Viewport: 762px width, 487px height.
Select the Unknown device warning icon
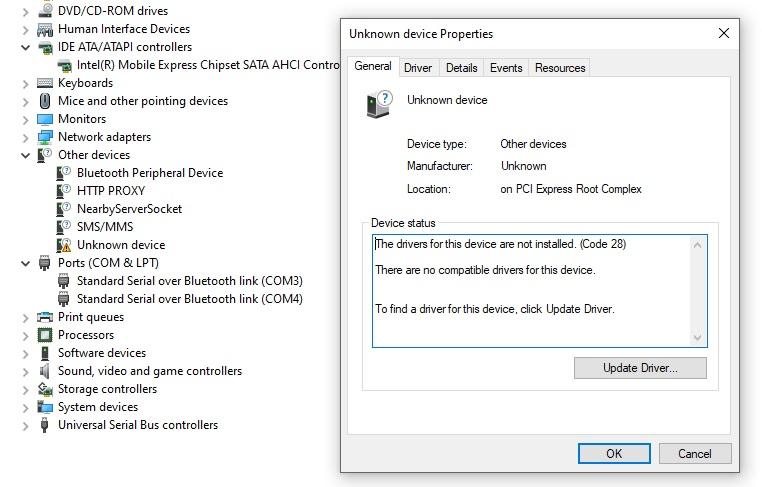[x=64, y=245]
